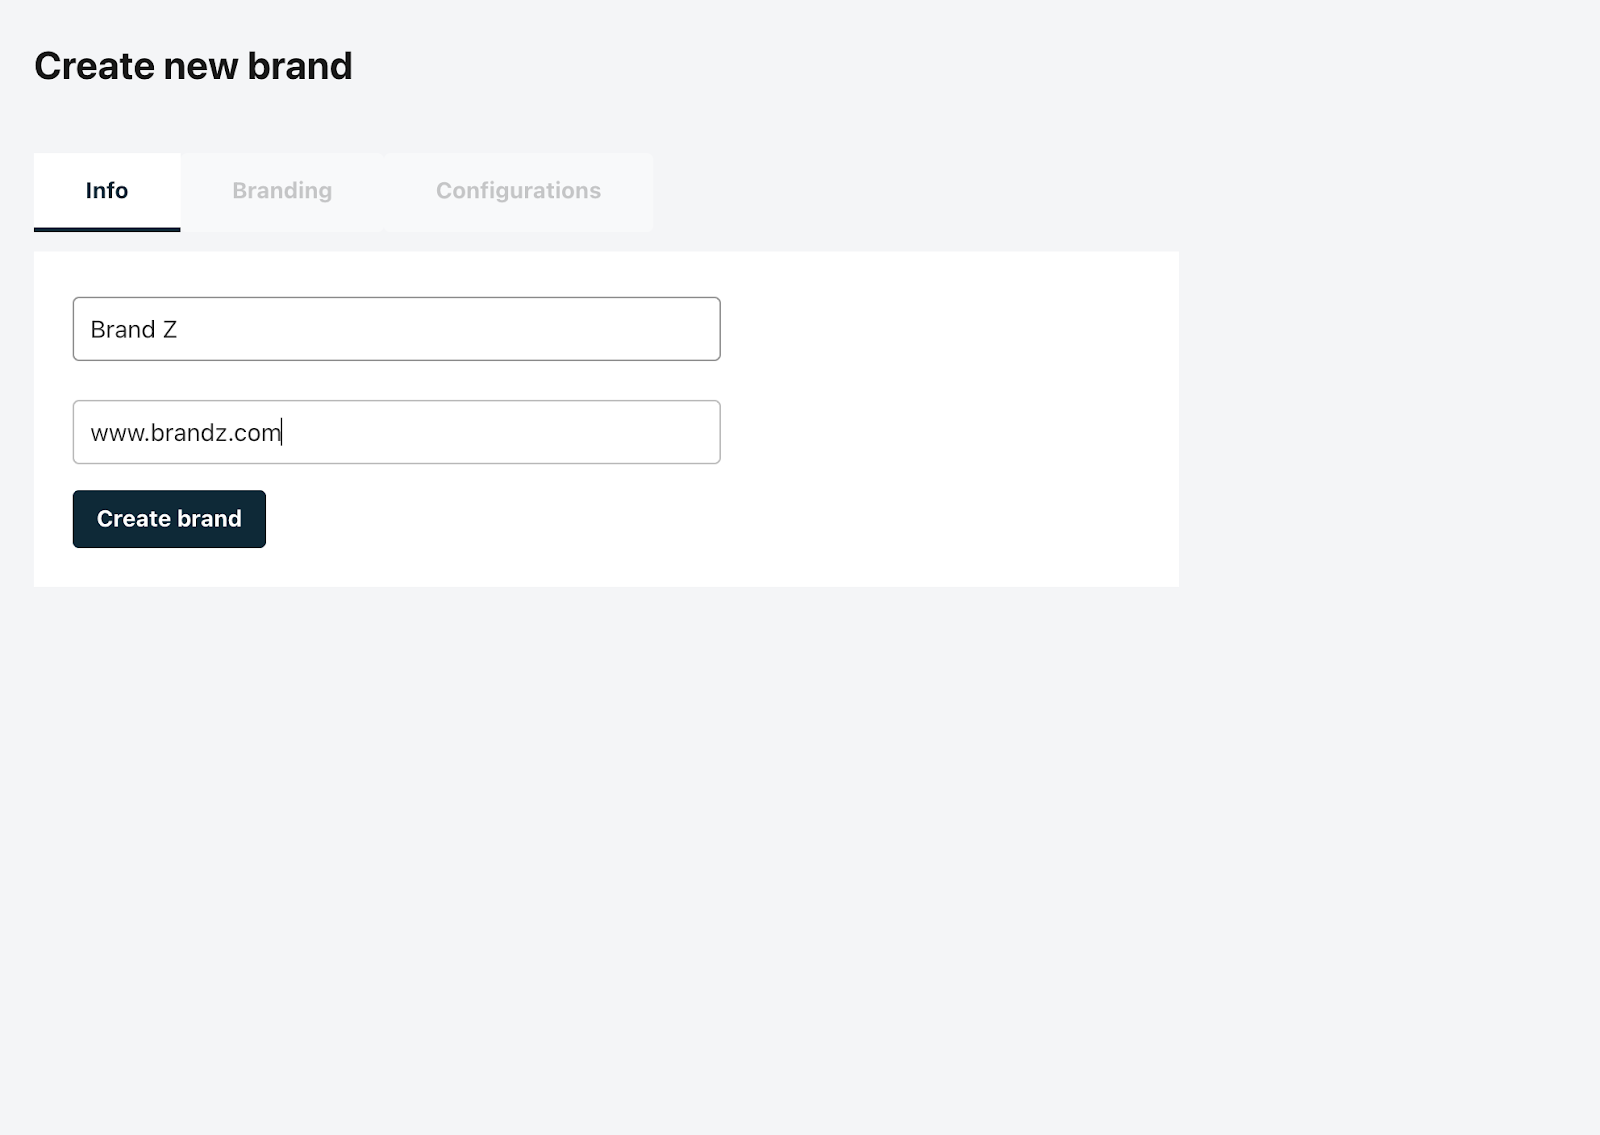Viewport: 1600px width, 1135px height.
Task: Open the Branding tab
Action: (x=282, y=191)
